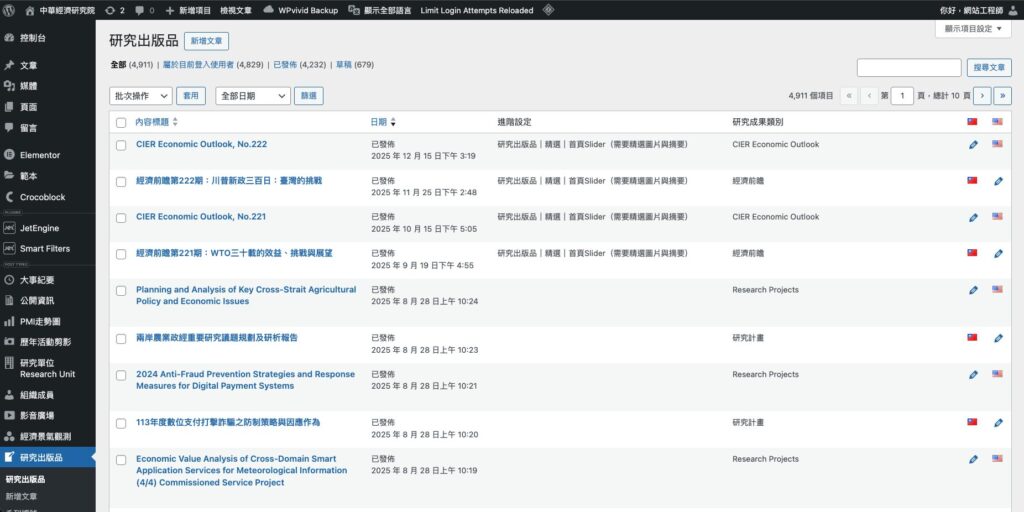Expand the 顯示項目設定 screen options panel
Screen dimensions: 1024x512
point(972,29)
